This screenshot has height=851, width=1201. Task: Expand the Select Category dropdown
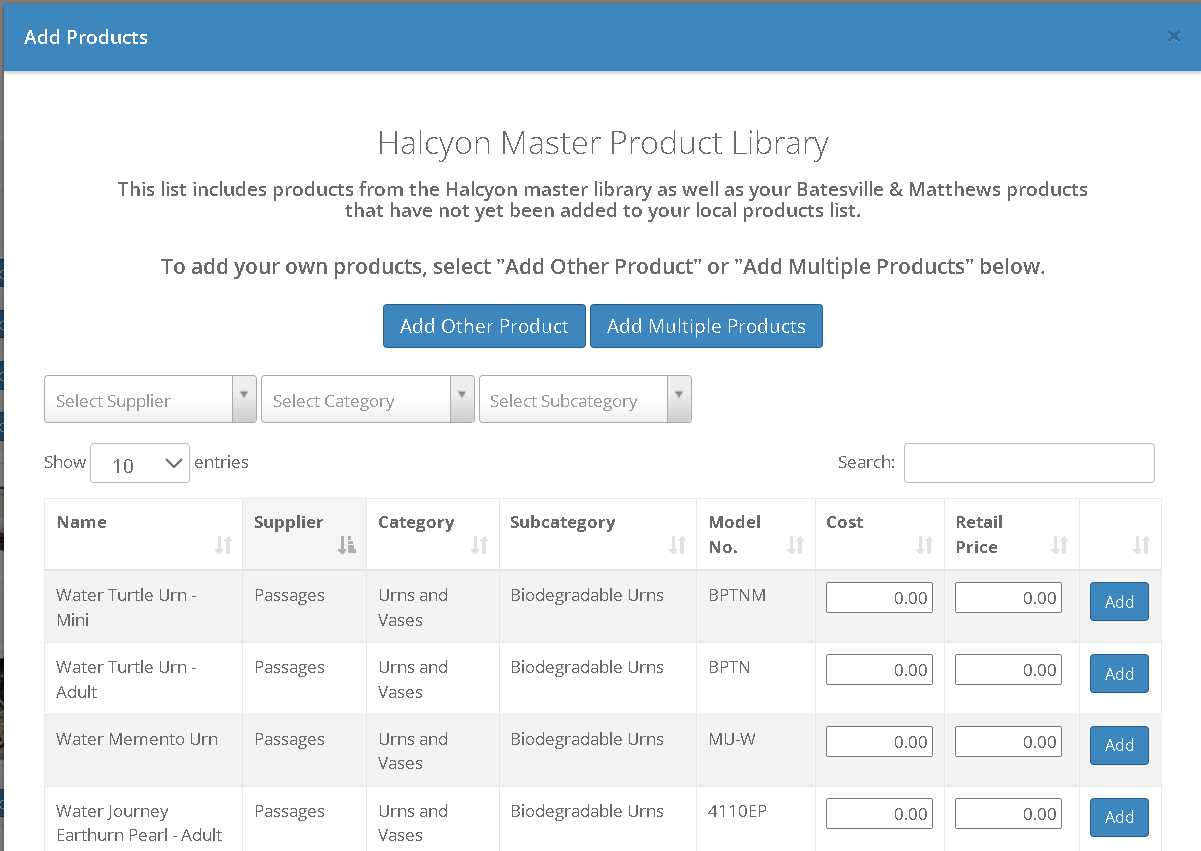(x=367, y=400)
